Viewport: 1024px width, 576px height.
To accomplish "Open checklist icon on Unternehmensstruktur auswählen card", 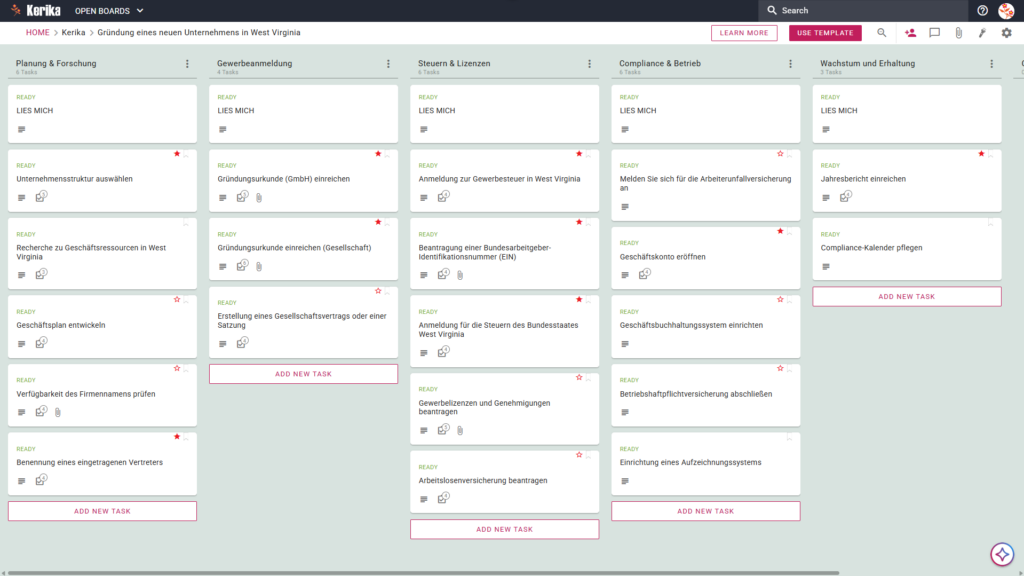I will click(41, 197).
